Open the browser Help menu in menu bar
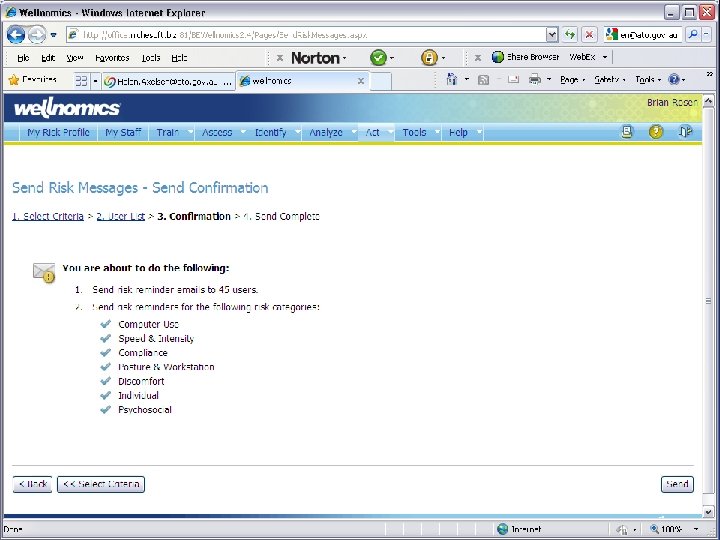This screenshot has height=540, width=720. [179, 58]
